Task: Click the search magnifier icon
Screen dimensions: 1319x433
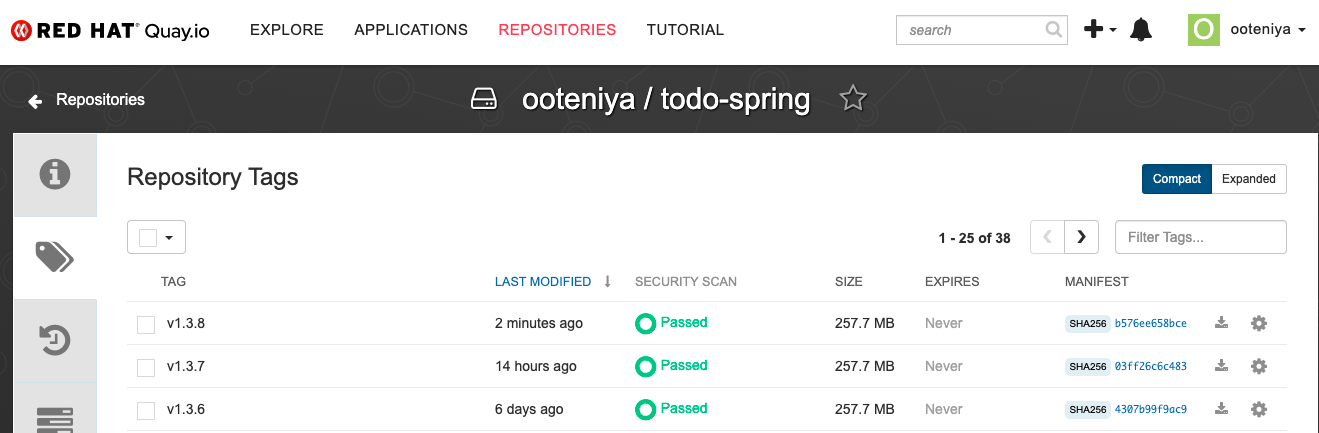Action: click(x=1054, y=30)
